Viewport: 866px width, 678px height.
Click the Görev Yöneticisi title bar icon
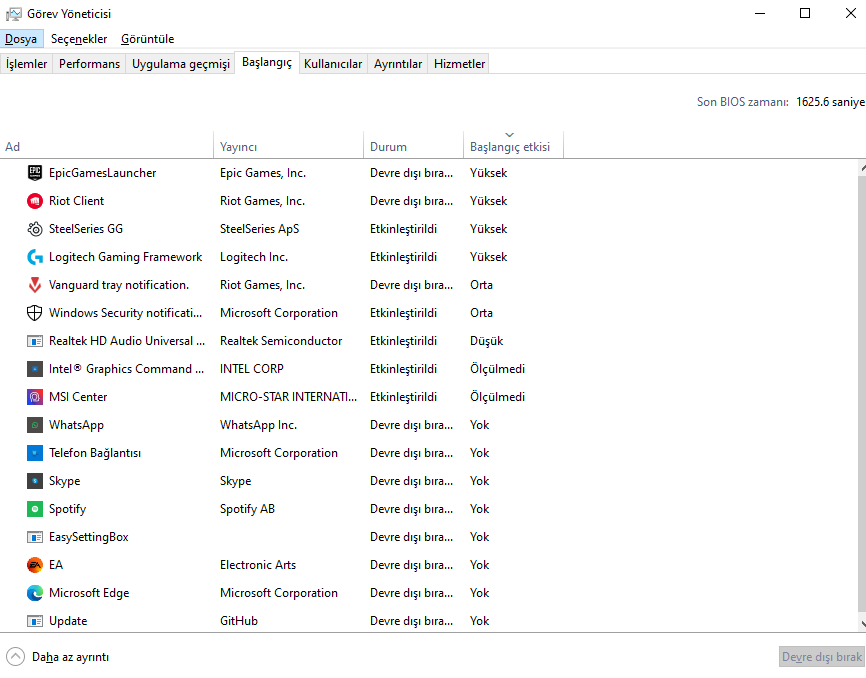(14, 14)
